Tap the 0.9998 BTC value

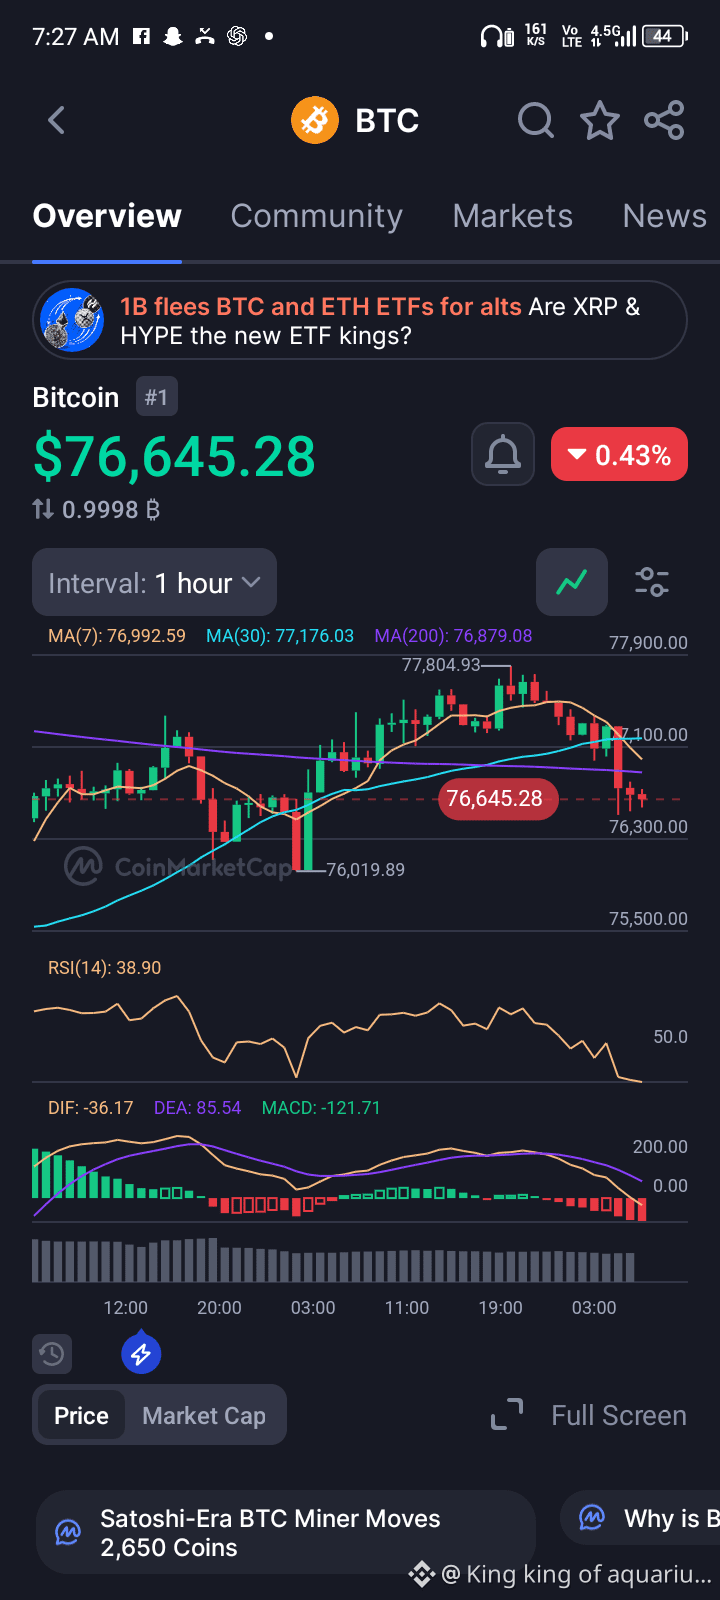[x=110, y=510]
